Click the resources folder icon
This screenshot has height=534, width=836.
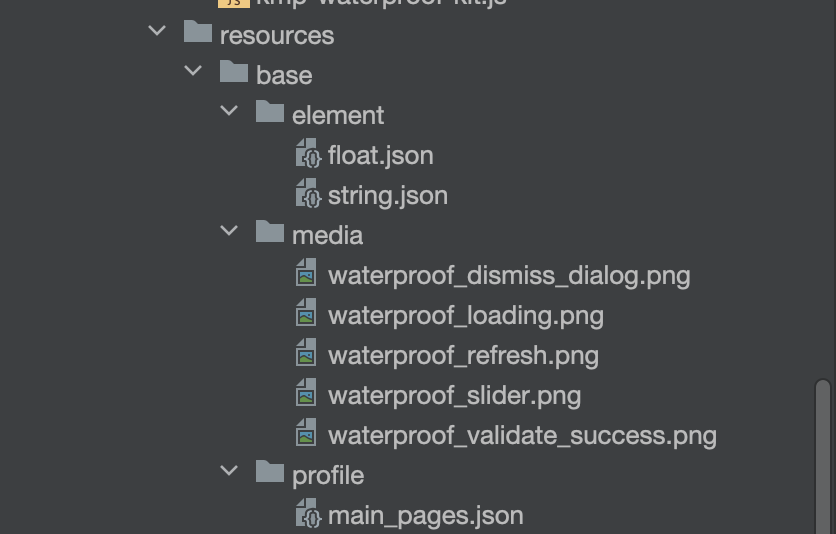[198, 31]
